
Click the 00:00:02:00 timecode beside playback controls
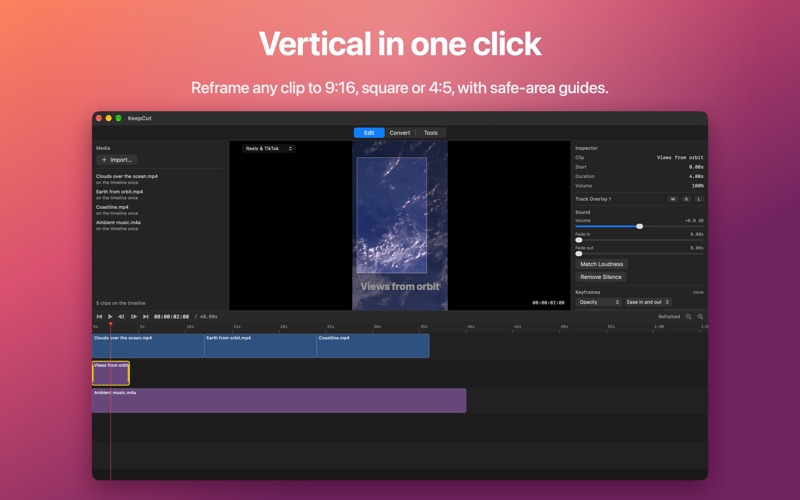pos(171,317)
